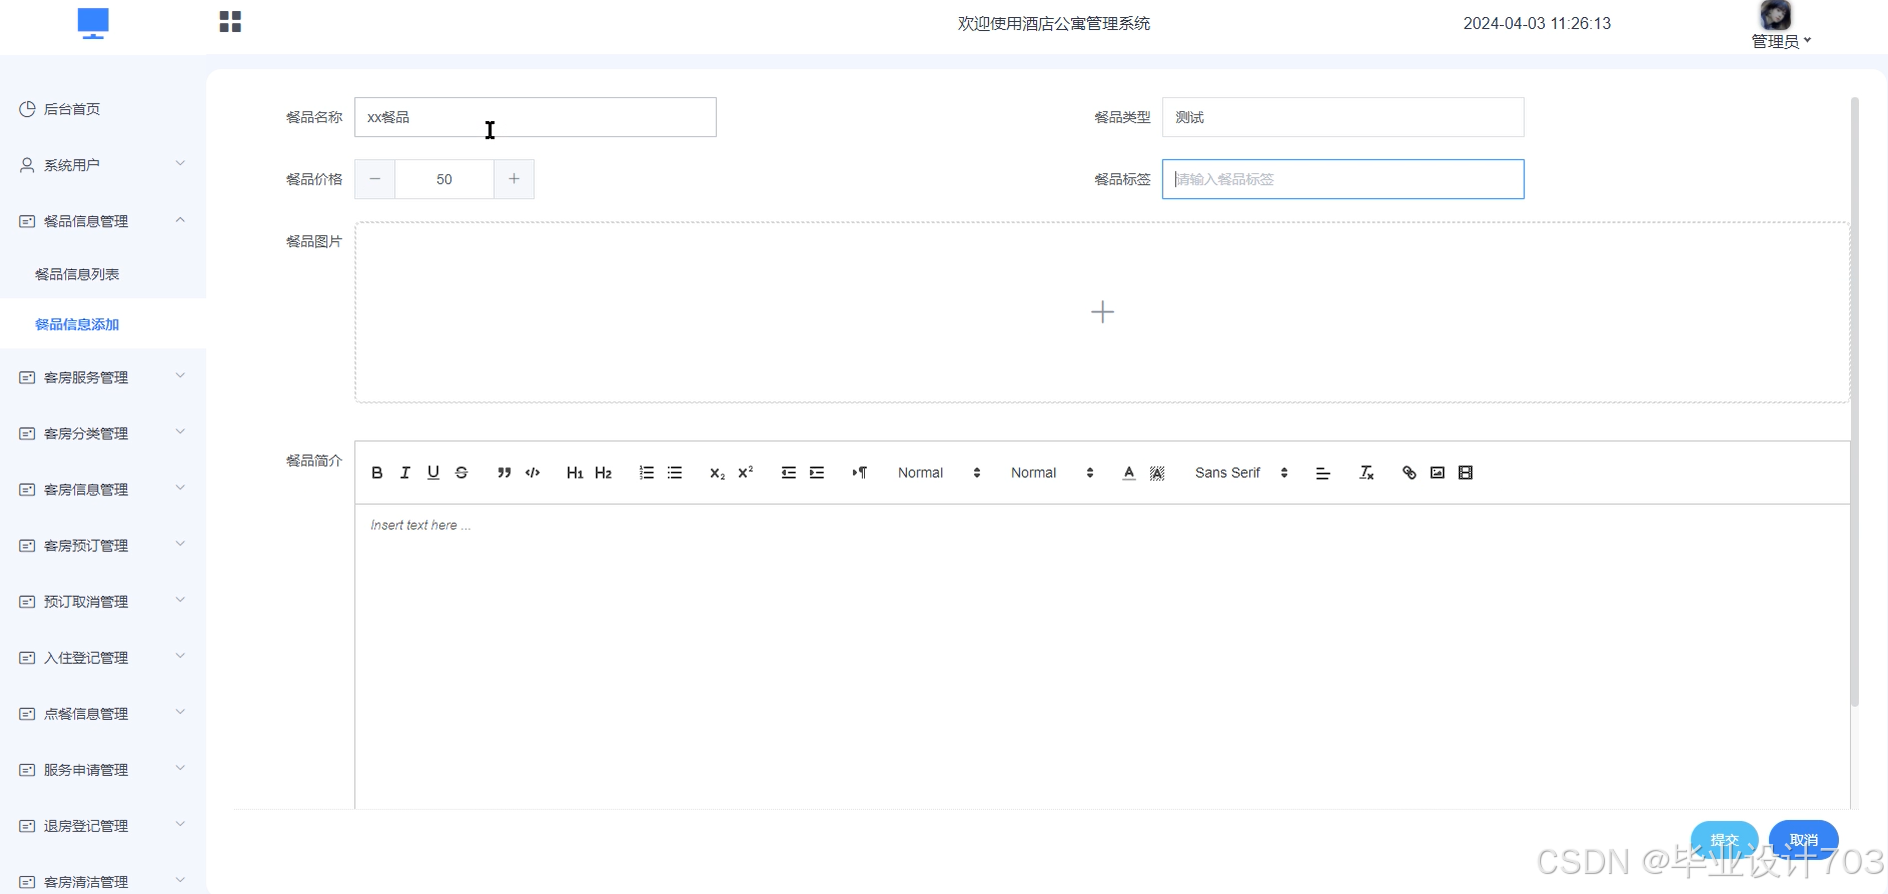Apply subscript formatting
The image size is (1888, 894).
point(717,473)
